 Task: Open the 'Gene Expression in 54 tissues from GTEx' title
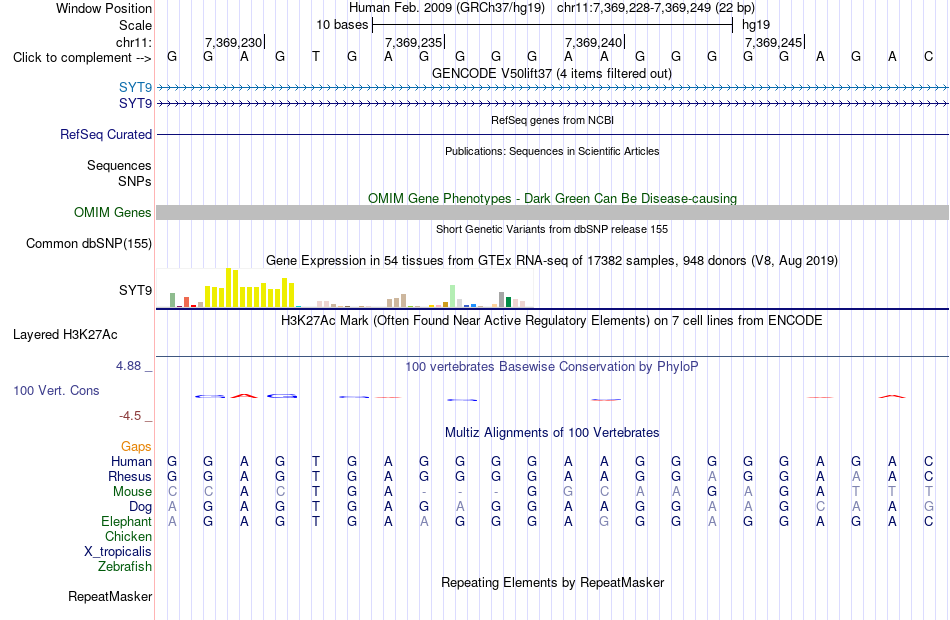(552, 261)
